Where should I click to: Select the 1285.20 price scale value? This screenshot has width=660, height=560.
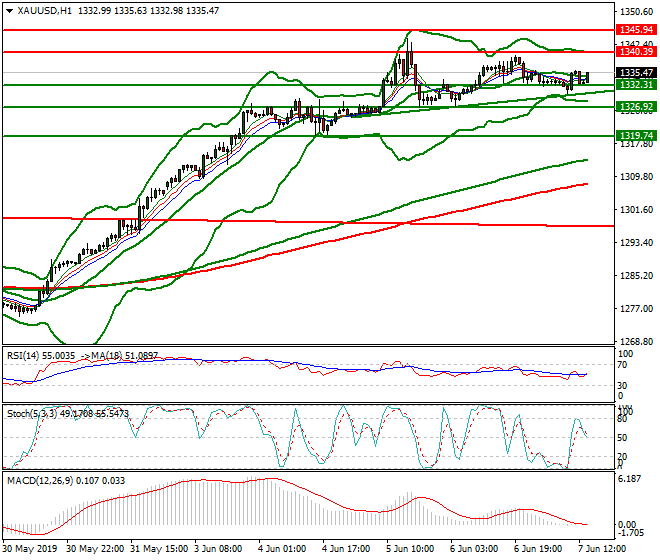click(x=636, y=276)
